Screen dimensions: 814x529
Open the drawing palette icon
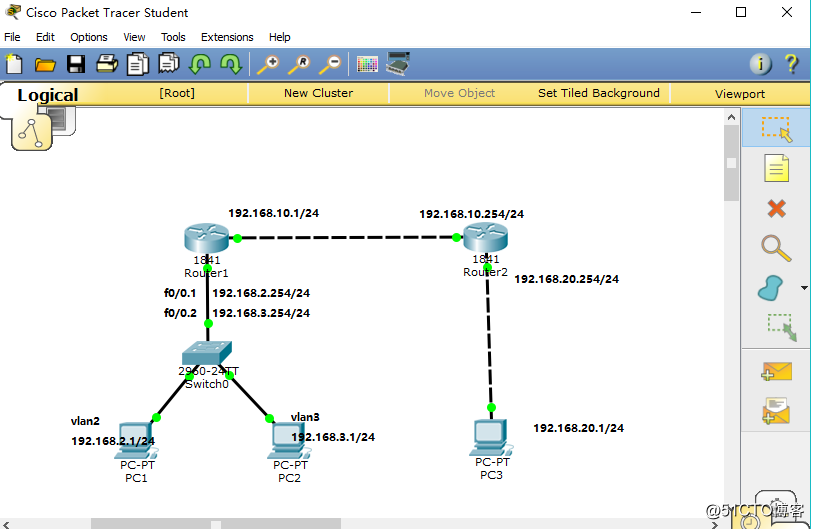click(367, 64)
